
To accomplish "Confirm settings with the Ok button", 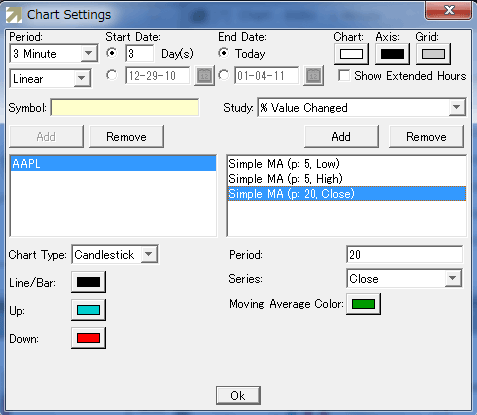I will click(x=238, y=396).
